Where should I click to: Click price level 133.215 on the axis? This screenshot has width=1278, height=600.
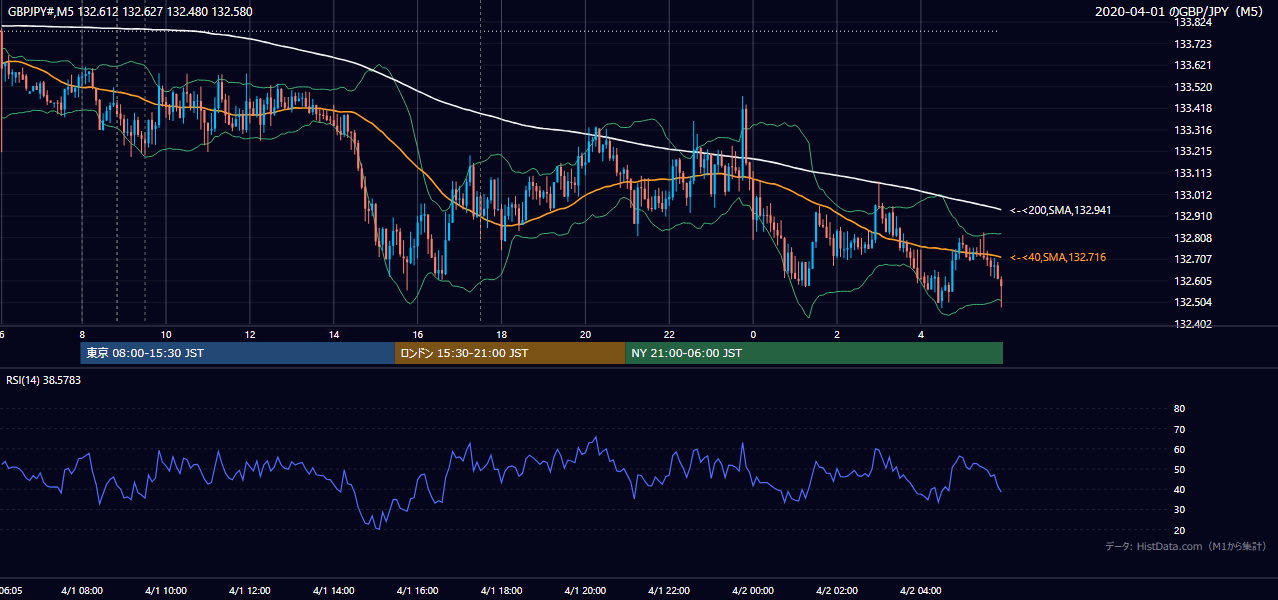[1193, 151]
